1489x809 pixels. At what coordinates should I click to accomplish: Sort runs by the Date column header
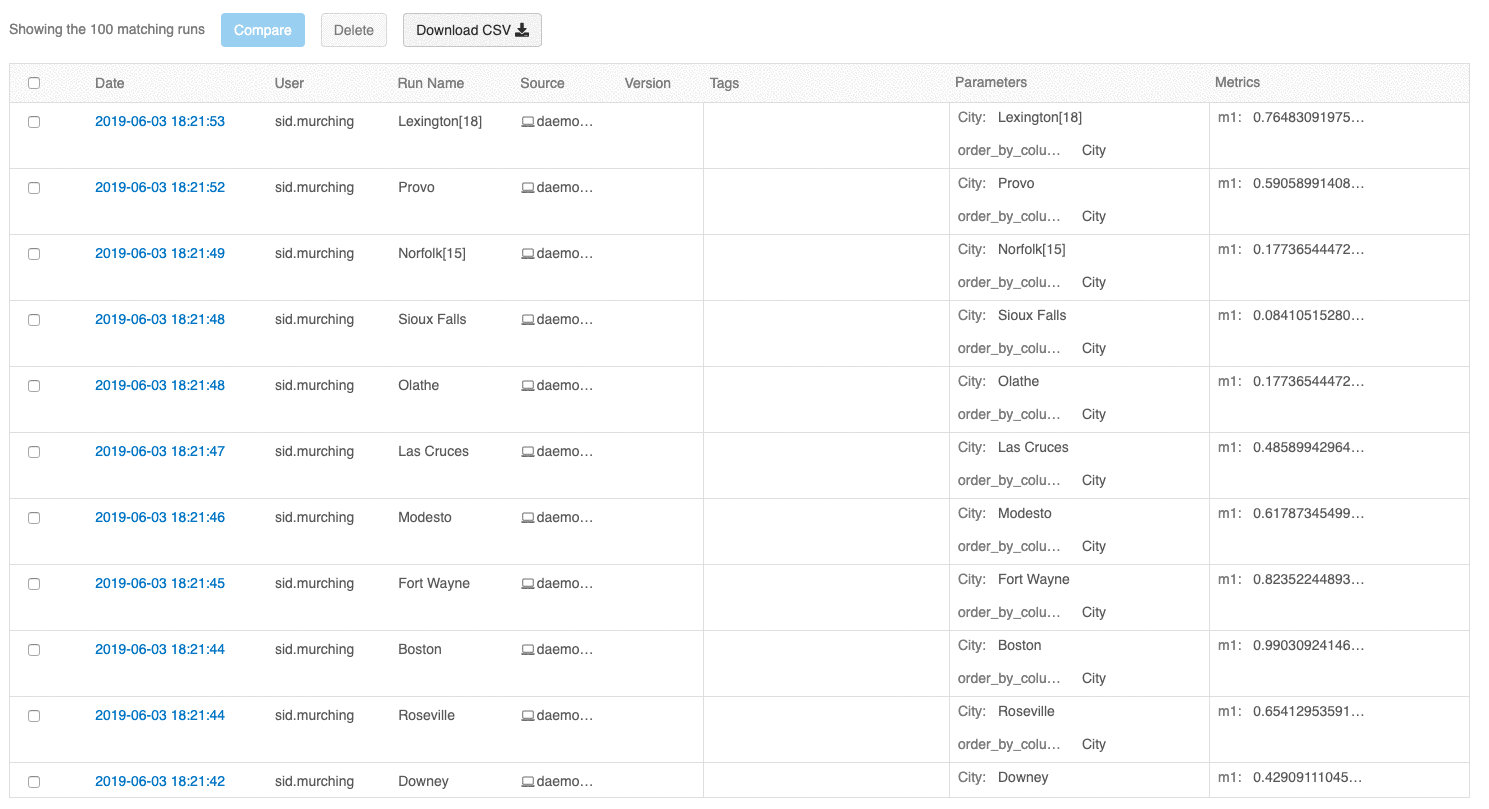pyautogui.click(x=110, y=83)
